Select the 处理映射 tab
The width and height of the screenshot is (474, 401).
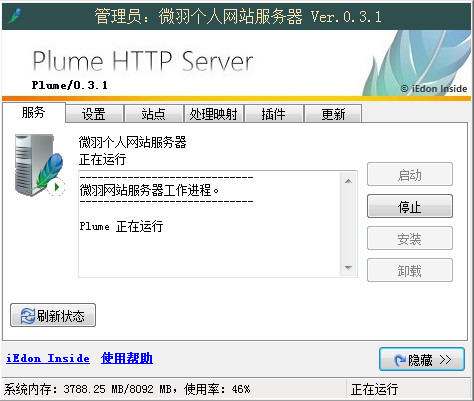tap(214, 114)
